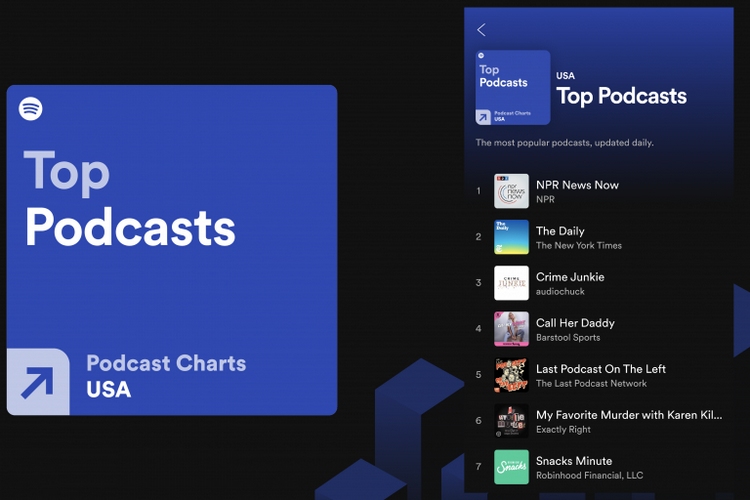This screenshot has width=750, height=500.
Task: Click description 'The most popular podcasts, updated daily.'
Action: tap(564, 143)
